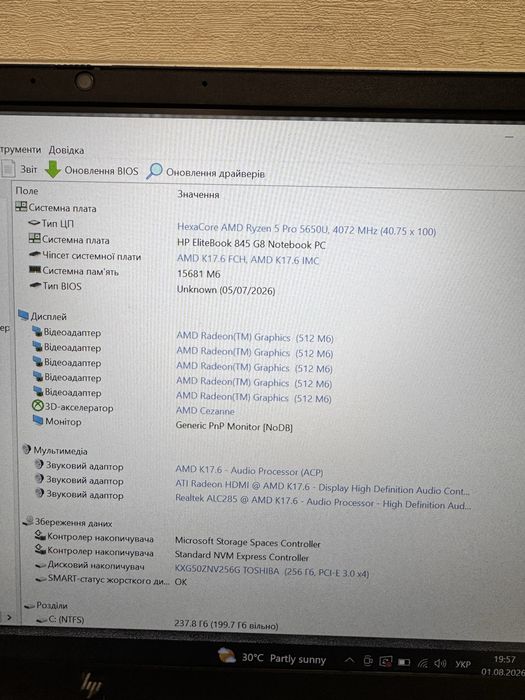This screenshot has width=525, height=700.
Task: Select Standard NVM Express Controller value
Action: pyautogui.click(x=242, y=556)
